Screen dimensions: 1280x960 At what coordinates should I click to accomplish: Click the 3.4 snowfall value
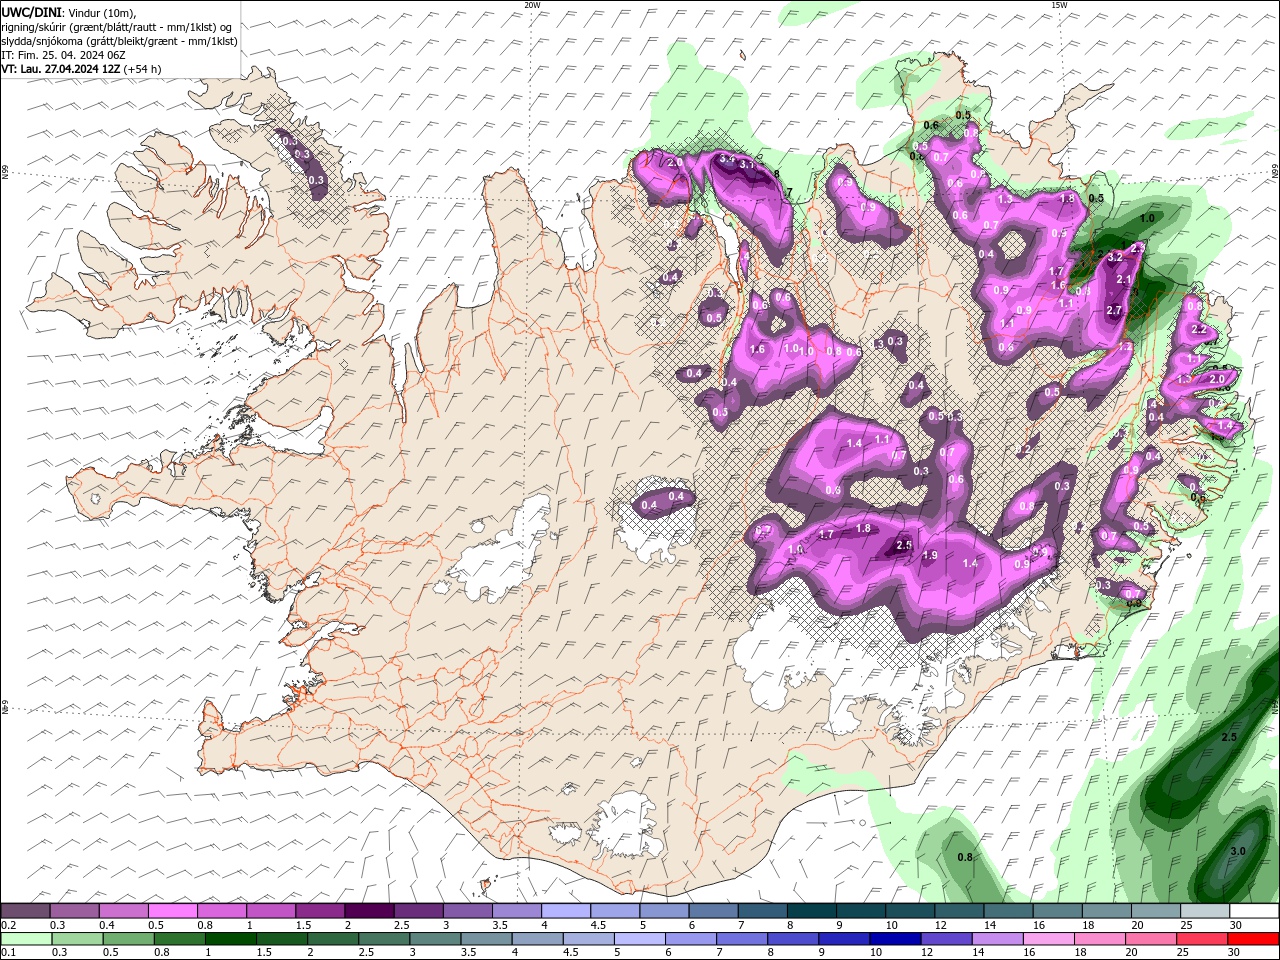coord(727,158)
